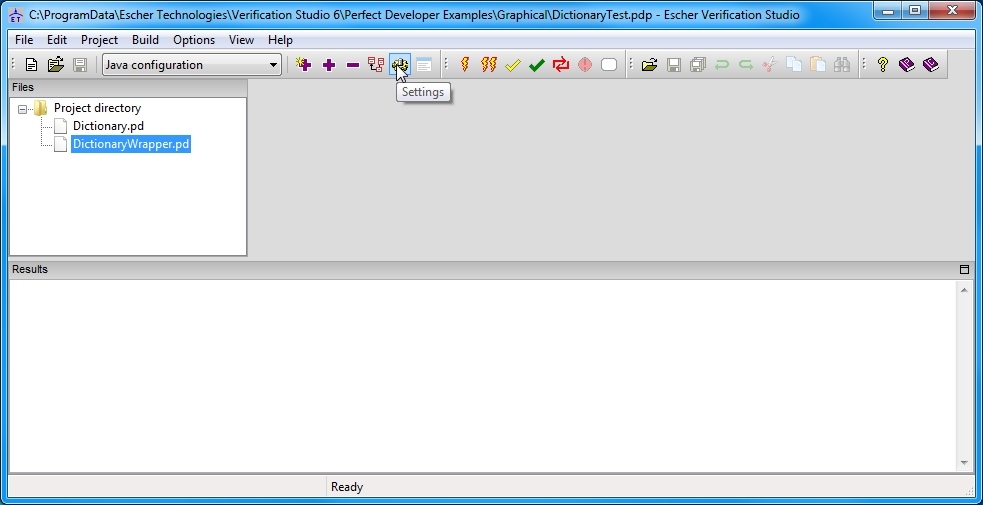Click the double lightning bolt icon
Screen dimensions: 983x505
pos(489,65)
